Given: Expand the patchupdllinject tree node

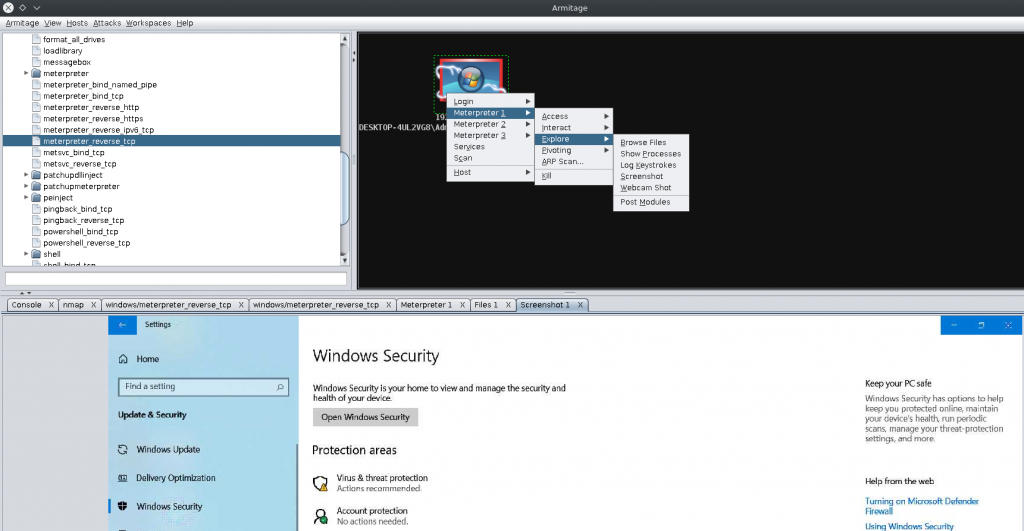Looking at the screenshot, I should coord(26,175).
